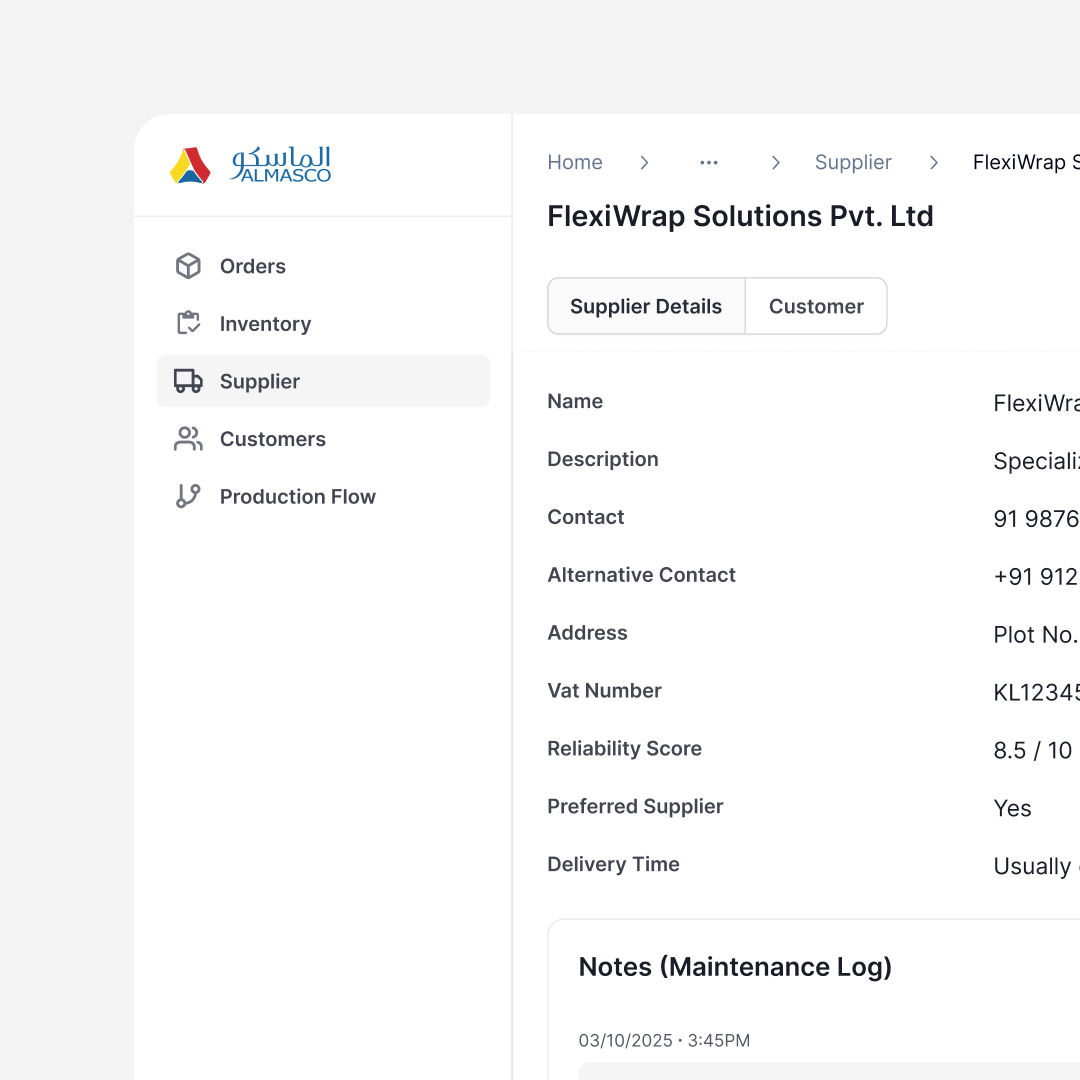Click the Production Flow branch icon
The width and height of the screenshot is (1080, 1080).
click(x=188, y=496)
